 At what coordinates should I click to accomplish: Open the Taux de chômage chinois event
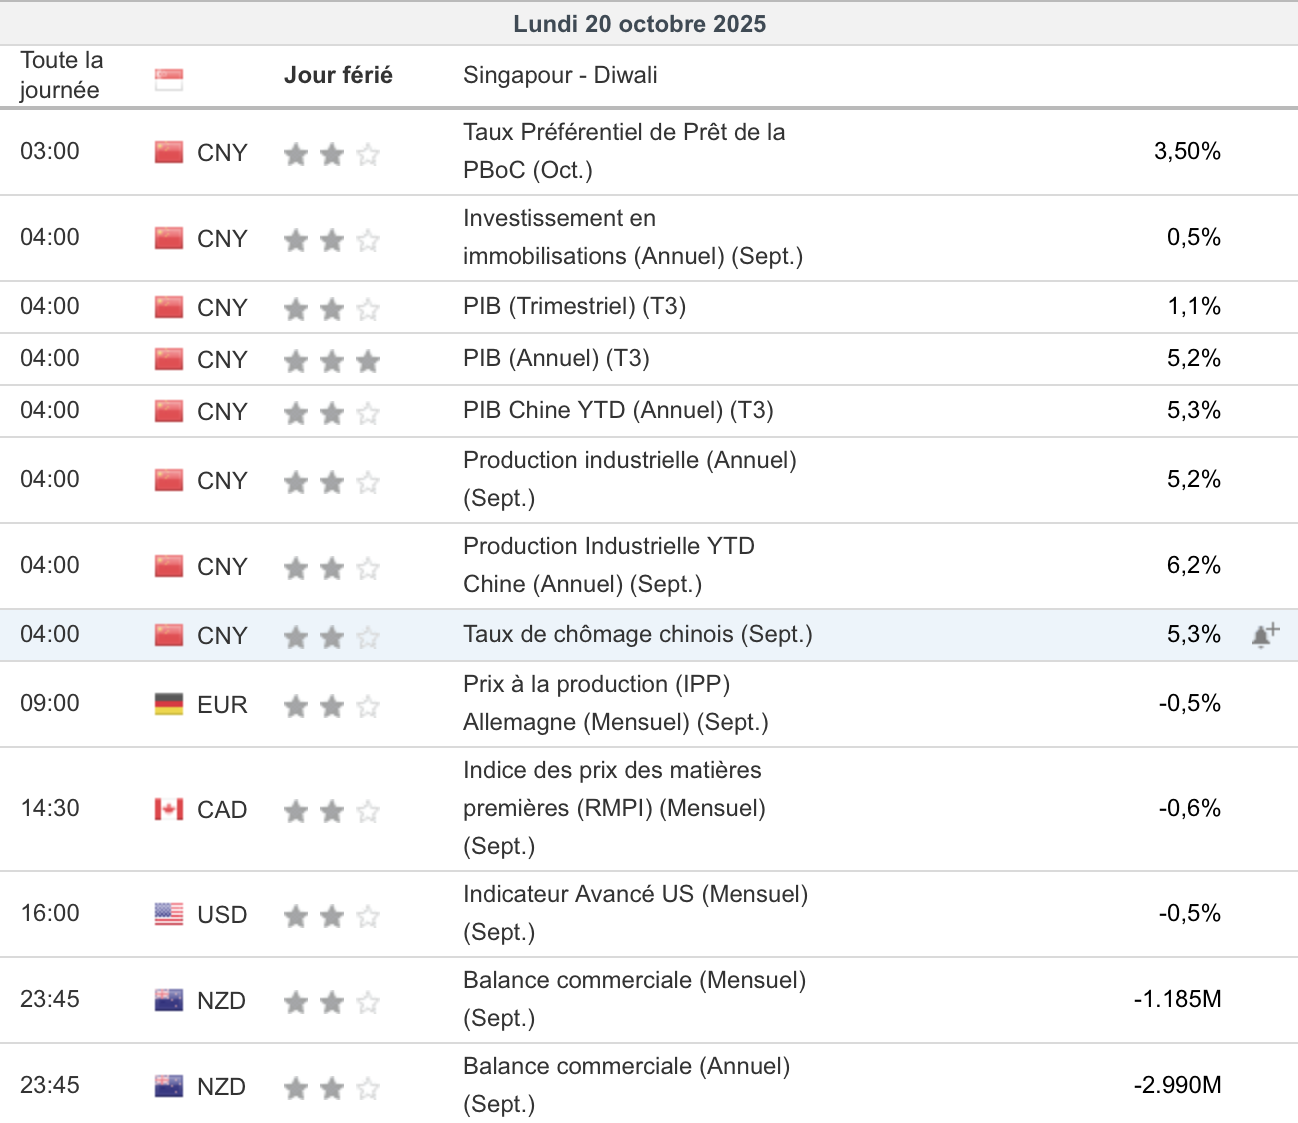tap(637, 634)
